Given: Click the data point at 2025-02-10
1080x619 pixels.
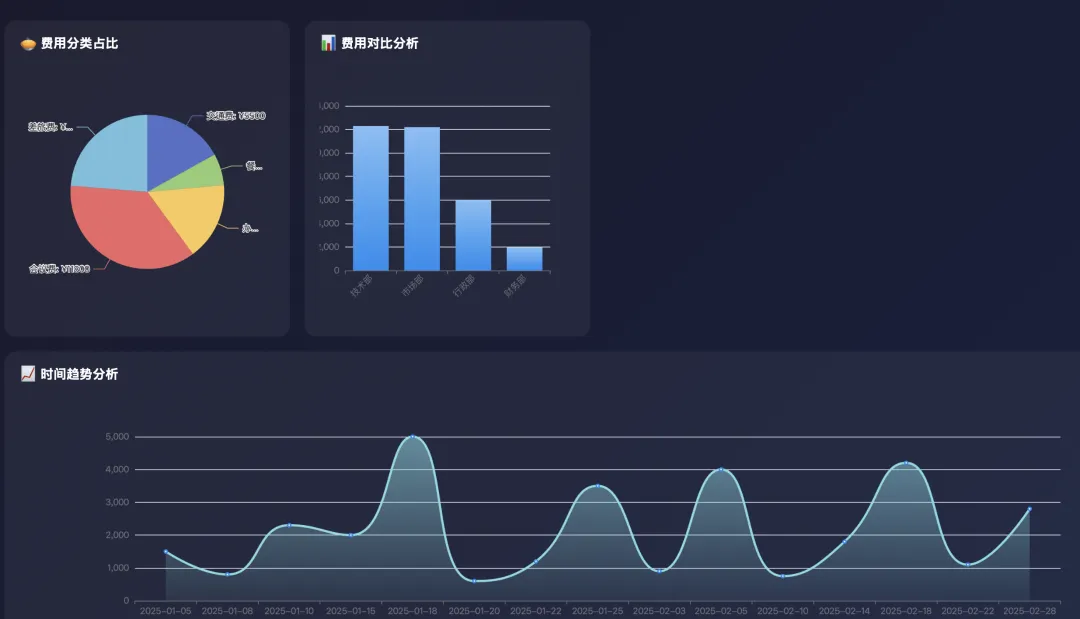Looking at the screenshot, I should [x=783, y=576].
